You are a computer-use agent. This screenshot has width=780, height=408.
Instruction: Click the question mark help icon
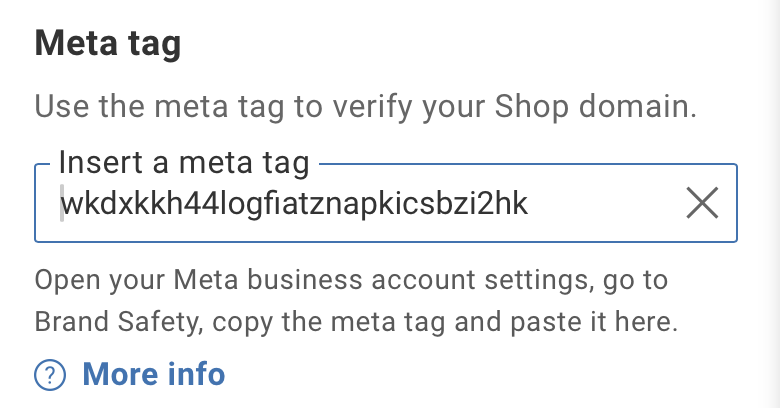coord(50,375)
